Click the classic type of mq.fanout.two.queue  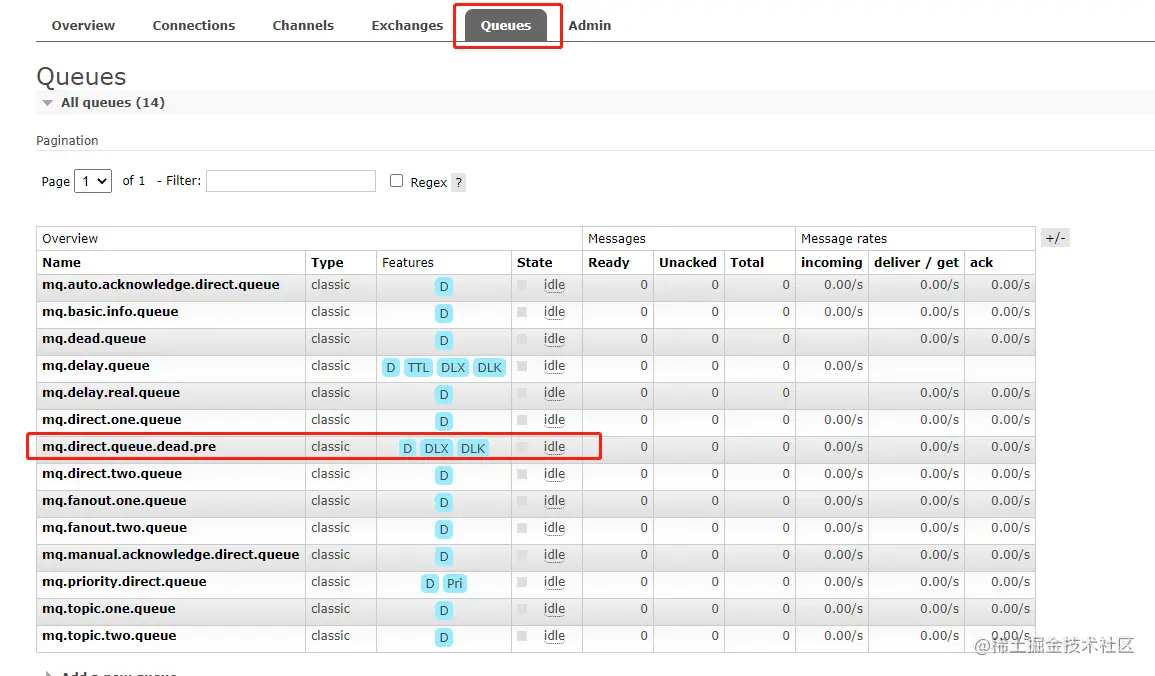click(330, 528)
